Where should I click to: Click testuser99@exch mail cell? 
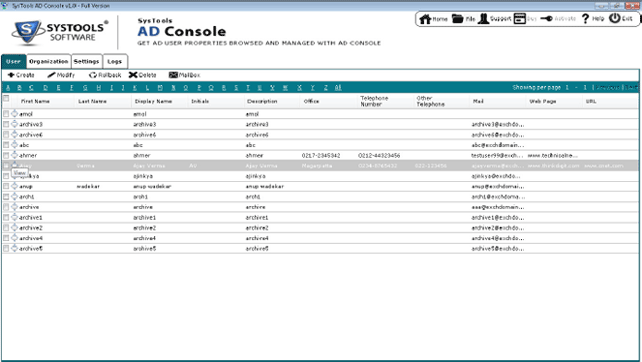[x=497, y=155]
